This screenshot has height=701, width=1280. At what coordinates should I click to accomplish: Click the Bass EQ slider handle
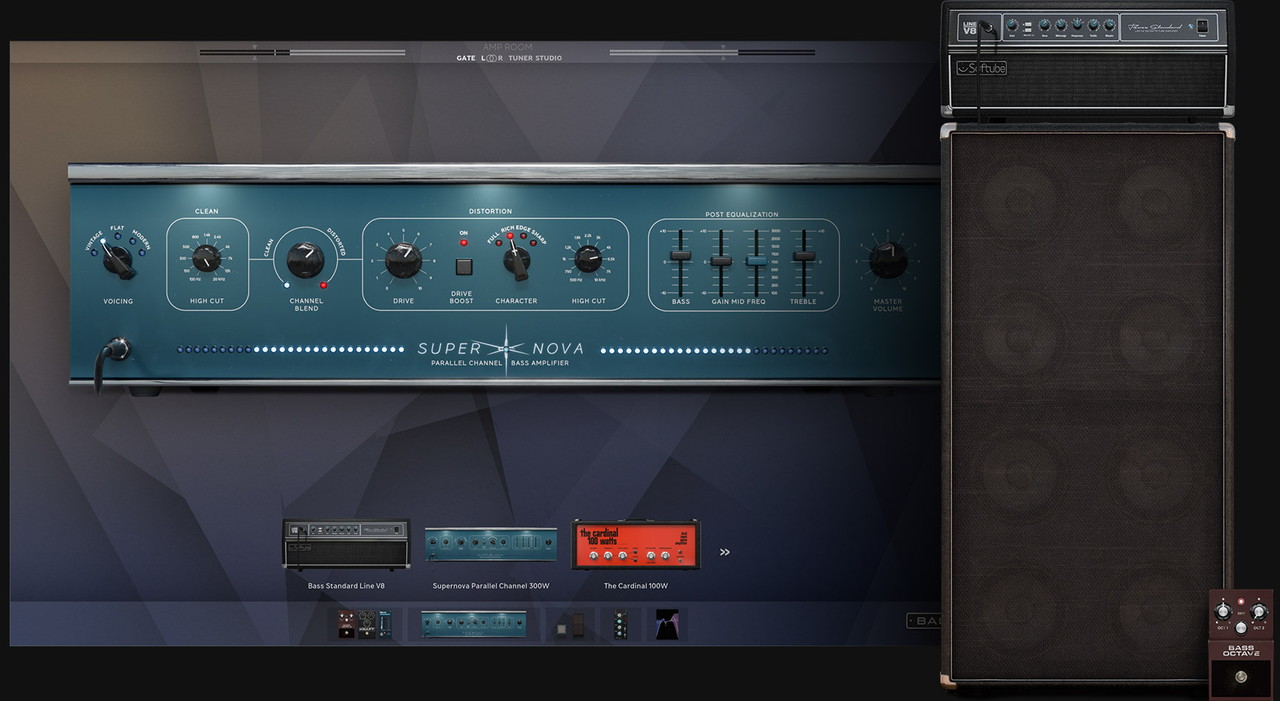click(x=680, y=256)
